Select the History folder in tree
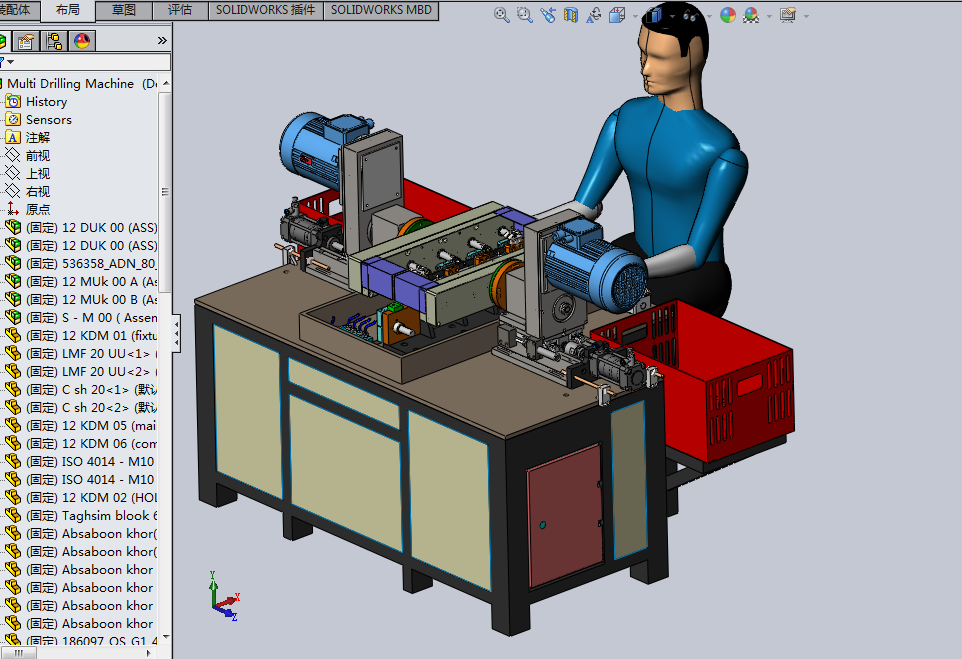This screenshot has height=659, width=962. click(x=46, y=102)
